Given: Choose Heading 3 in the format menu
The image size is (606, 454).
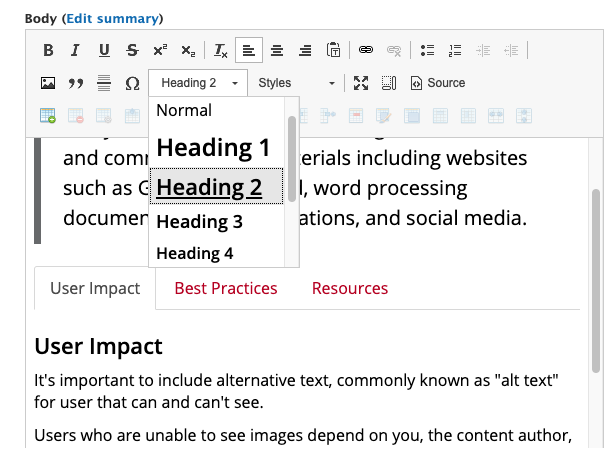Looking at the screenshot, I should [200, 221].
